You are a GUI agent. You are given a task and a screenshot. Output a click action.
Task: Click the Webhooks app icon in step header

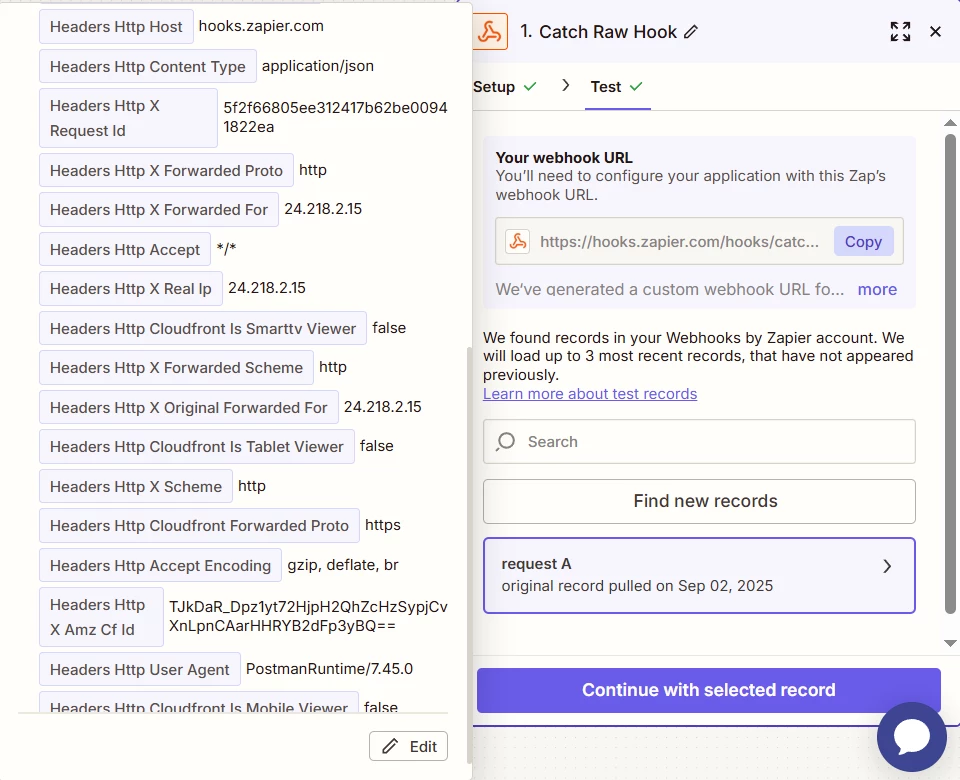490,32
